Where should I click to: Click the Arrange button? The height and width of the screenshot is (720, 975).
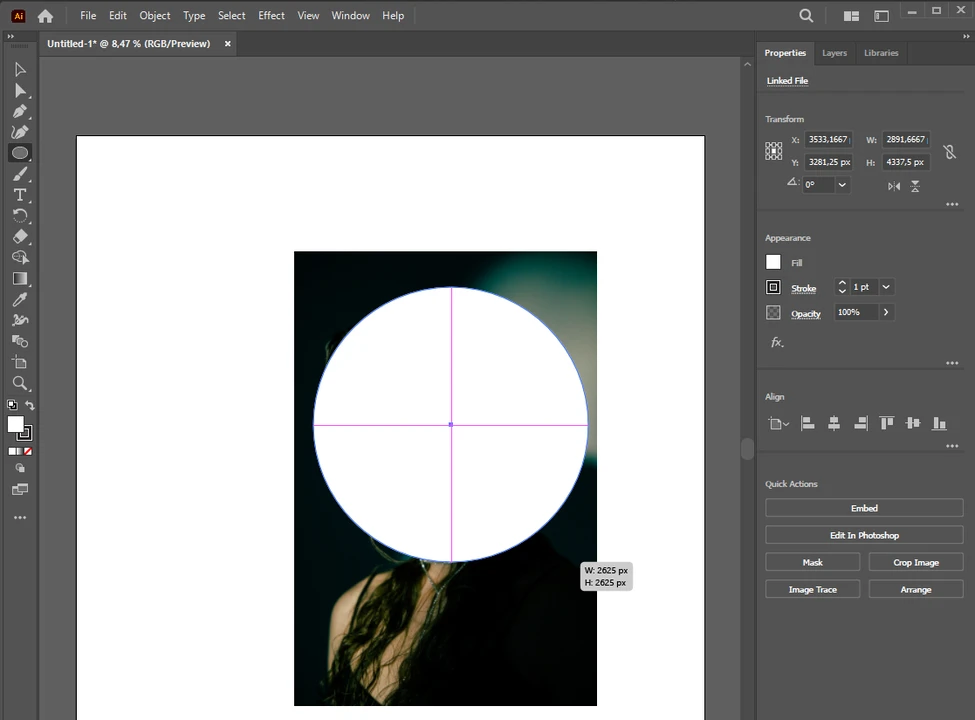[x=916, y=589]
